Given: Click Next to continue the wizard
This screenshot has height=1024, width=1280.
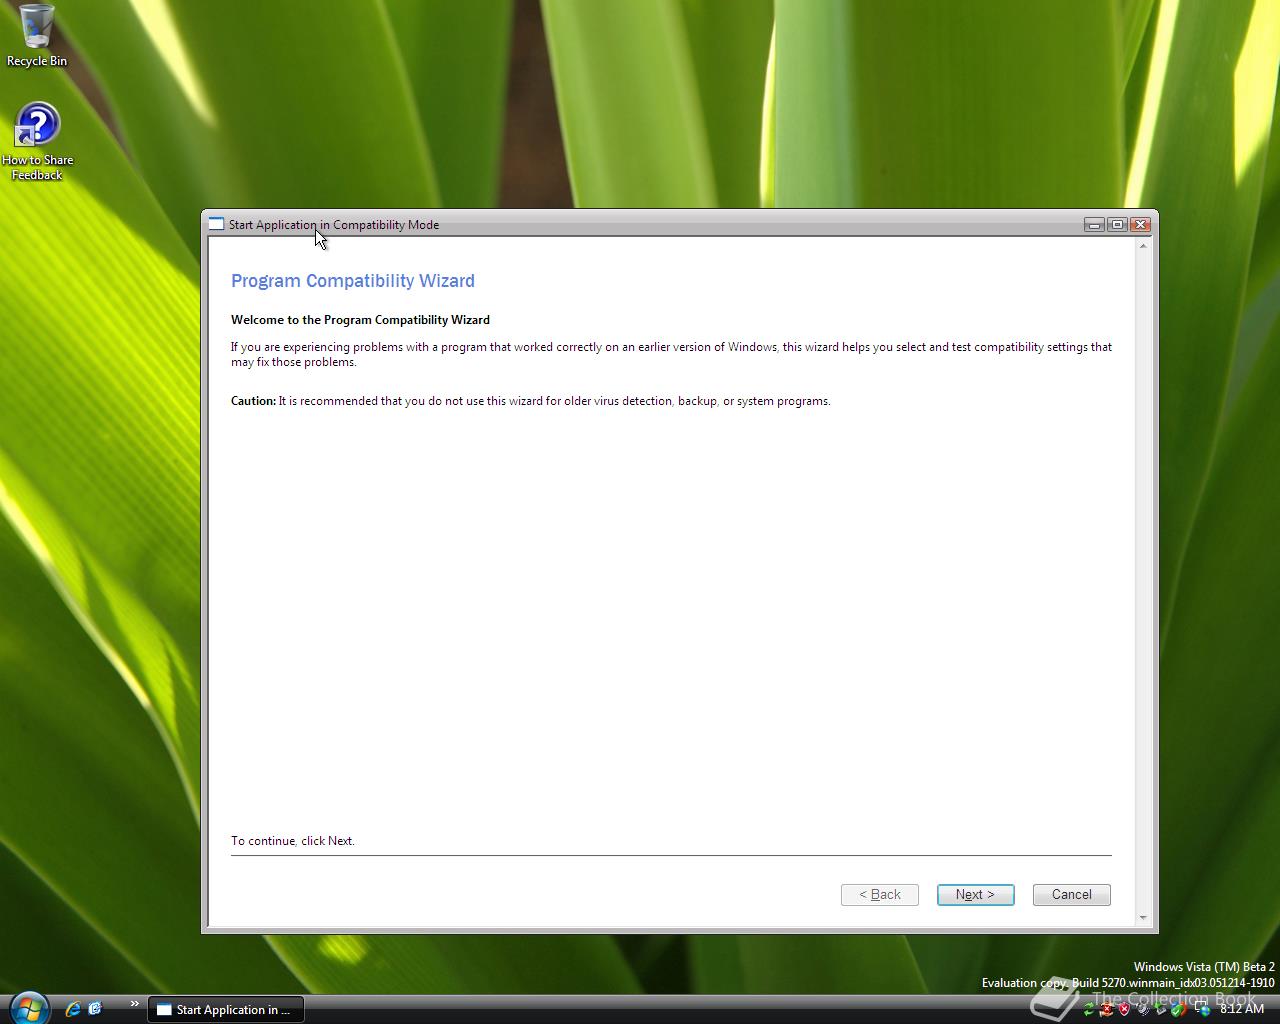Looking at the screenshot, I should [975, 895].
